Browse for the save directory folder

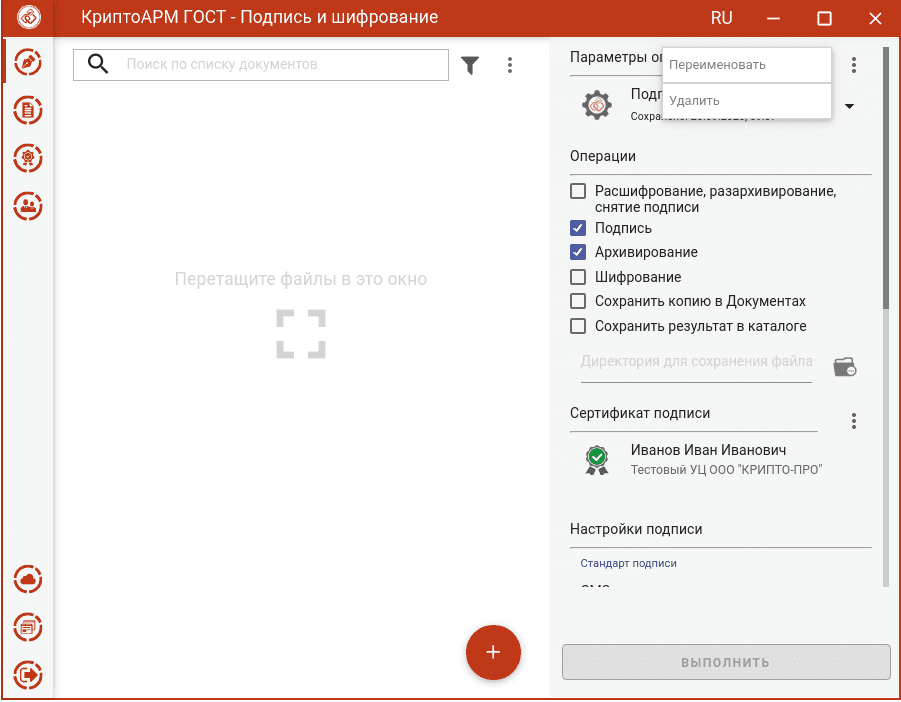(x=845, y=366)
